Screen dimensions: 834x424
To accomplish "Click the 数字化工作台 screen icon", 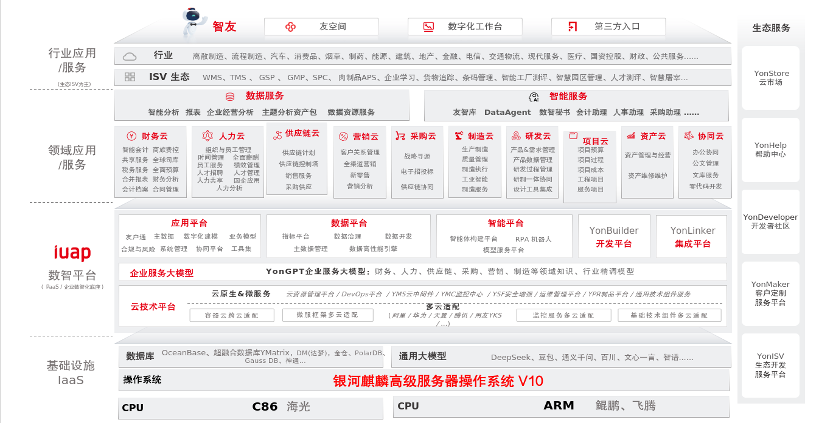I will (429, 27).
